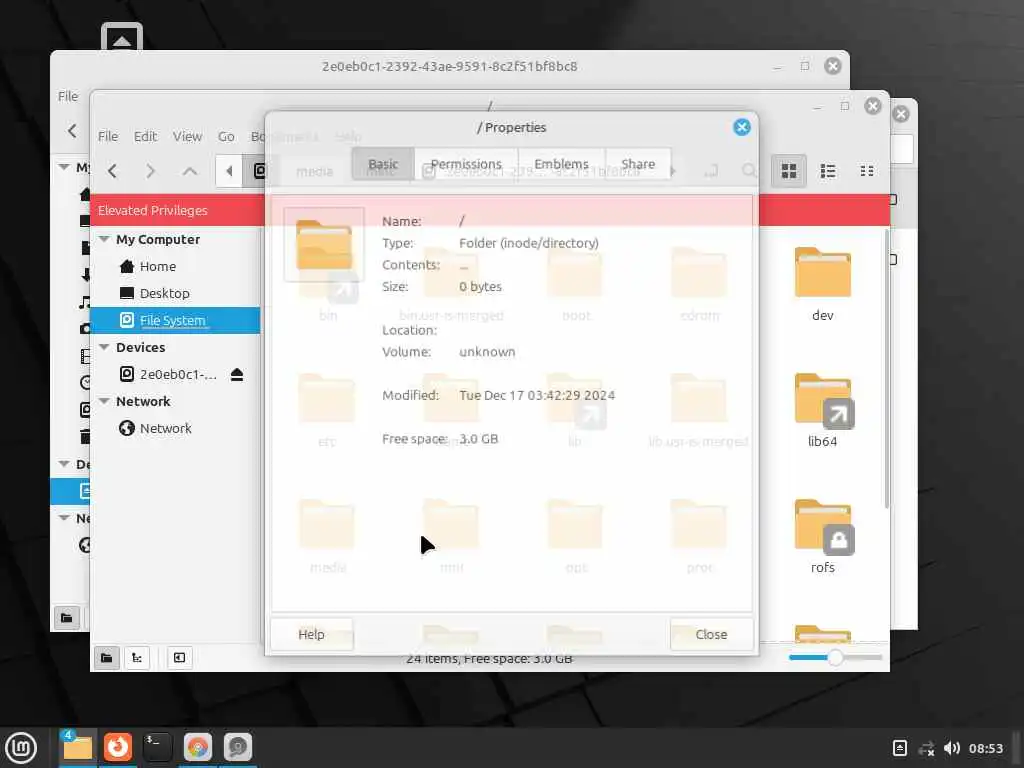This screenshot has height=768, width=1024.
Task: Click the clock showing 08:53
Action: point(985,748)
